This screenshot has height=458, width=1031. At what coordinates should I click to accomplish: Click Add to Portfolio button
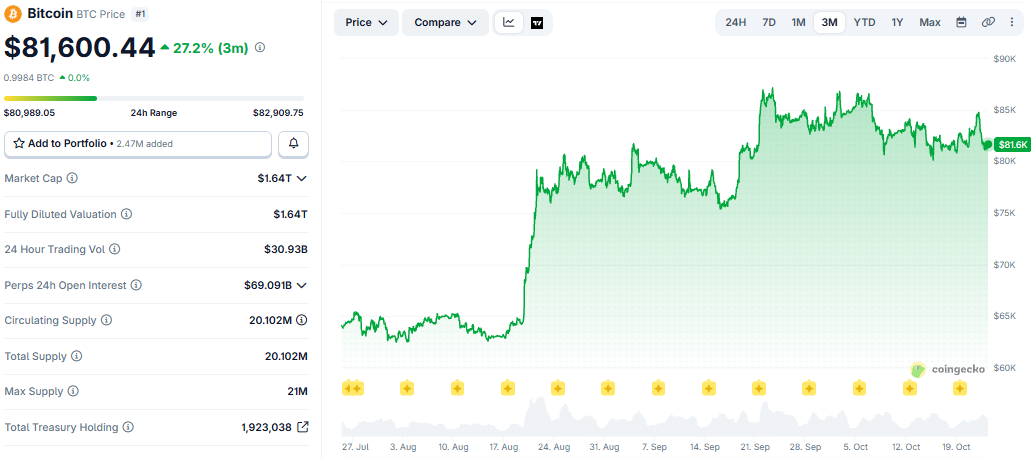coord(138,144)
